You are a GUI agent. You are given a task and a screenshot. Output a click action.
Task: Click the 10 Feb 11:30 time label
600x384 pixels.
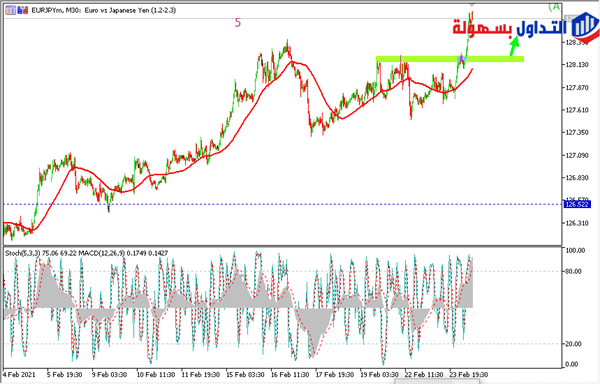pos(156,374)
